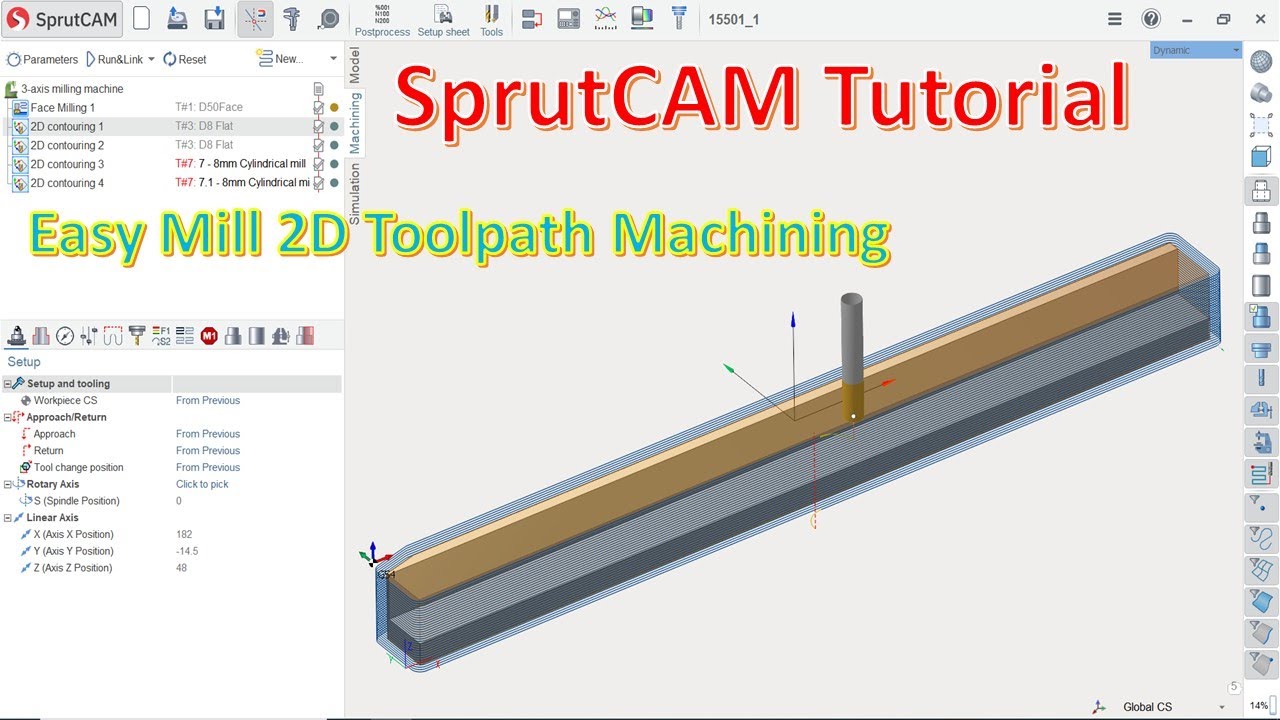Open the tape measure tool
Screen dimensions: 1280x720
coord(327,19)
